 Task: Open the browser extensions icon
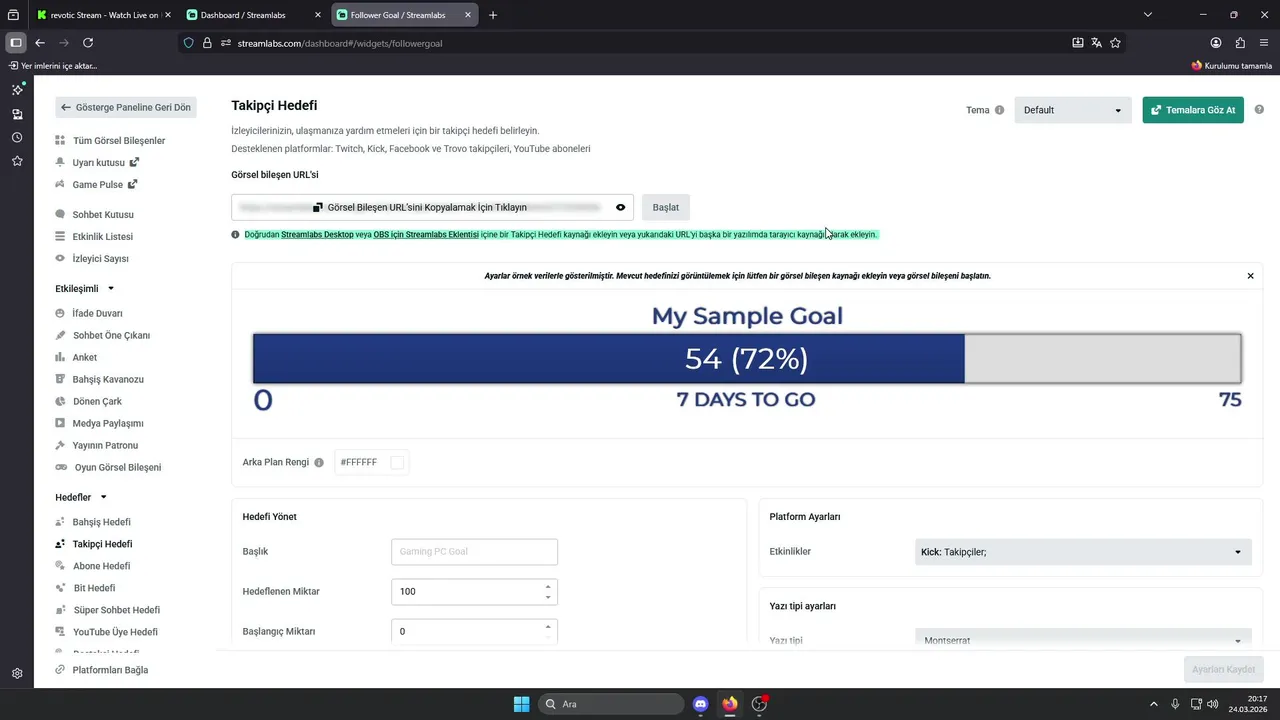click(1240, 43)
